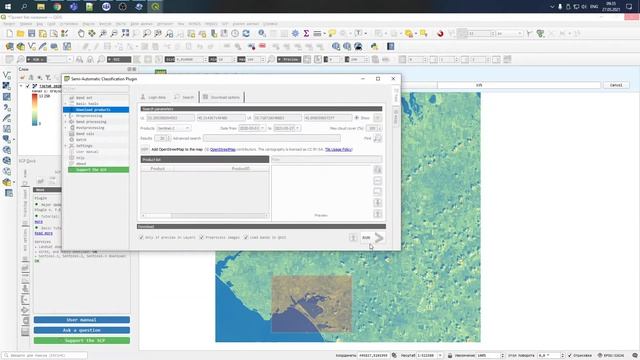
Task: Expand the Preprocessing tree item
Action: click(x=66, y=116)
